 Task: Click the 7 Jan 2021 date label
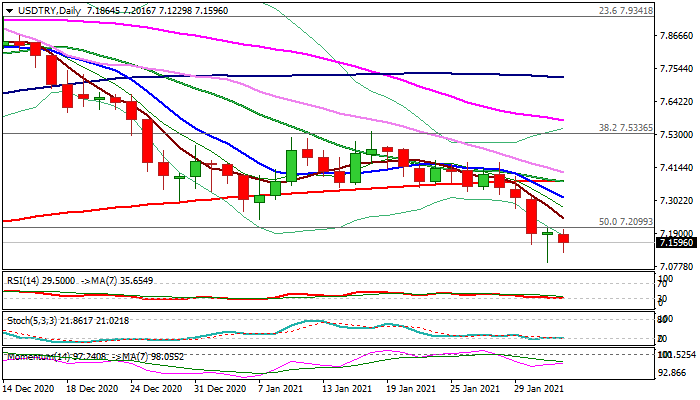point(279,387)
